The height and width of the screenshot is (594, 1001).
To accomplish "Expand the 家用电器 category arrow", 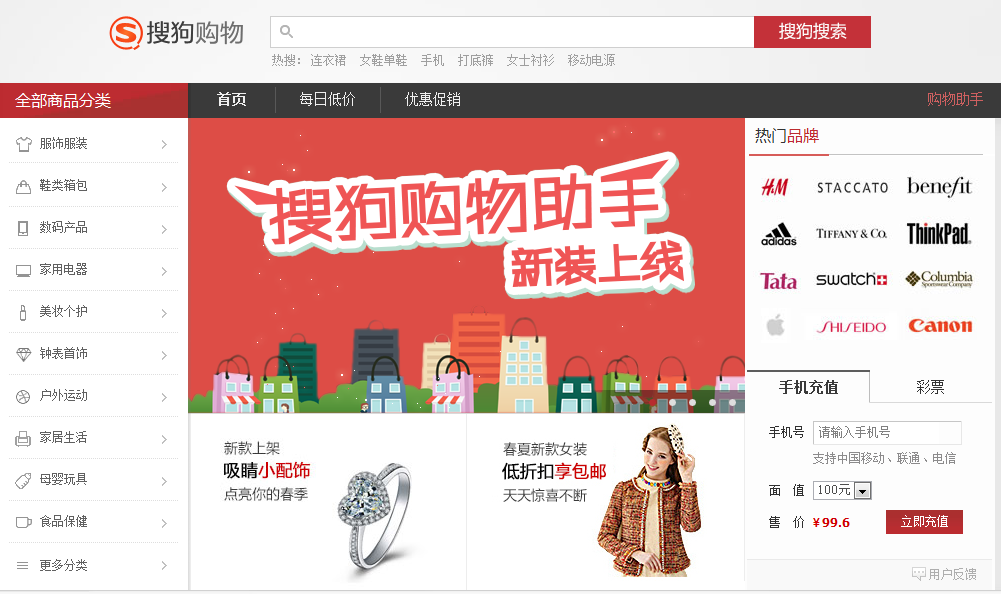I will click(x=164, y=271).
